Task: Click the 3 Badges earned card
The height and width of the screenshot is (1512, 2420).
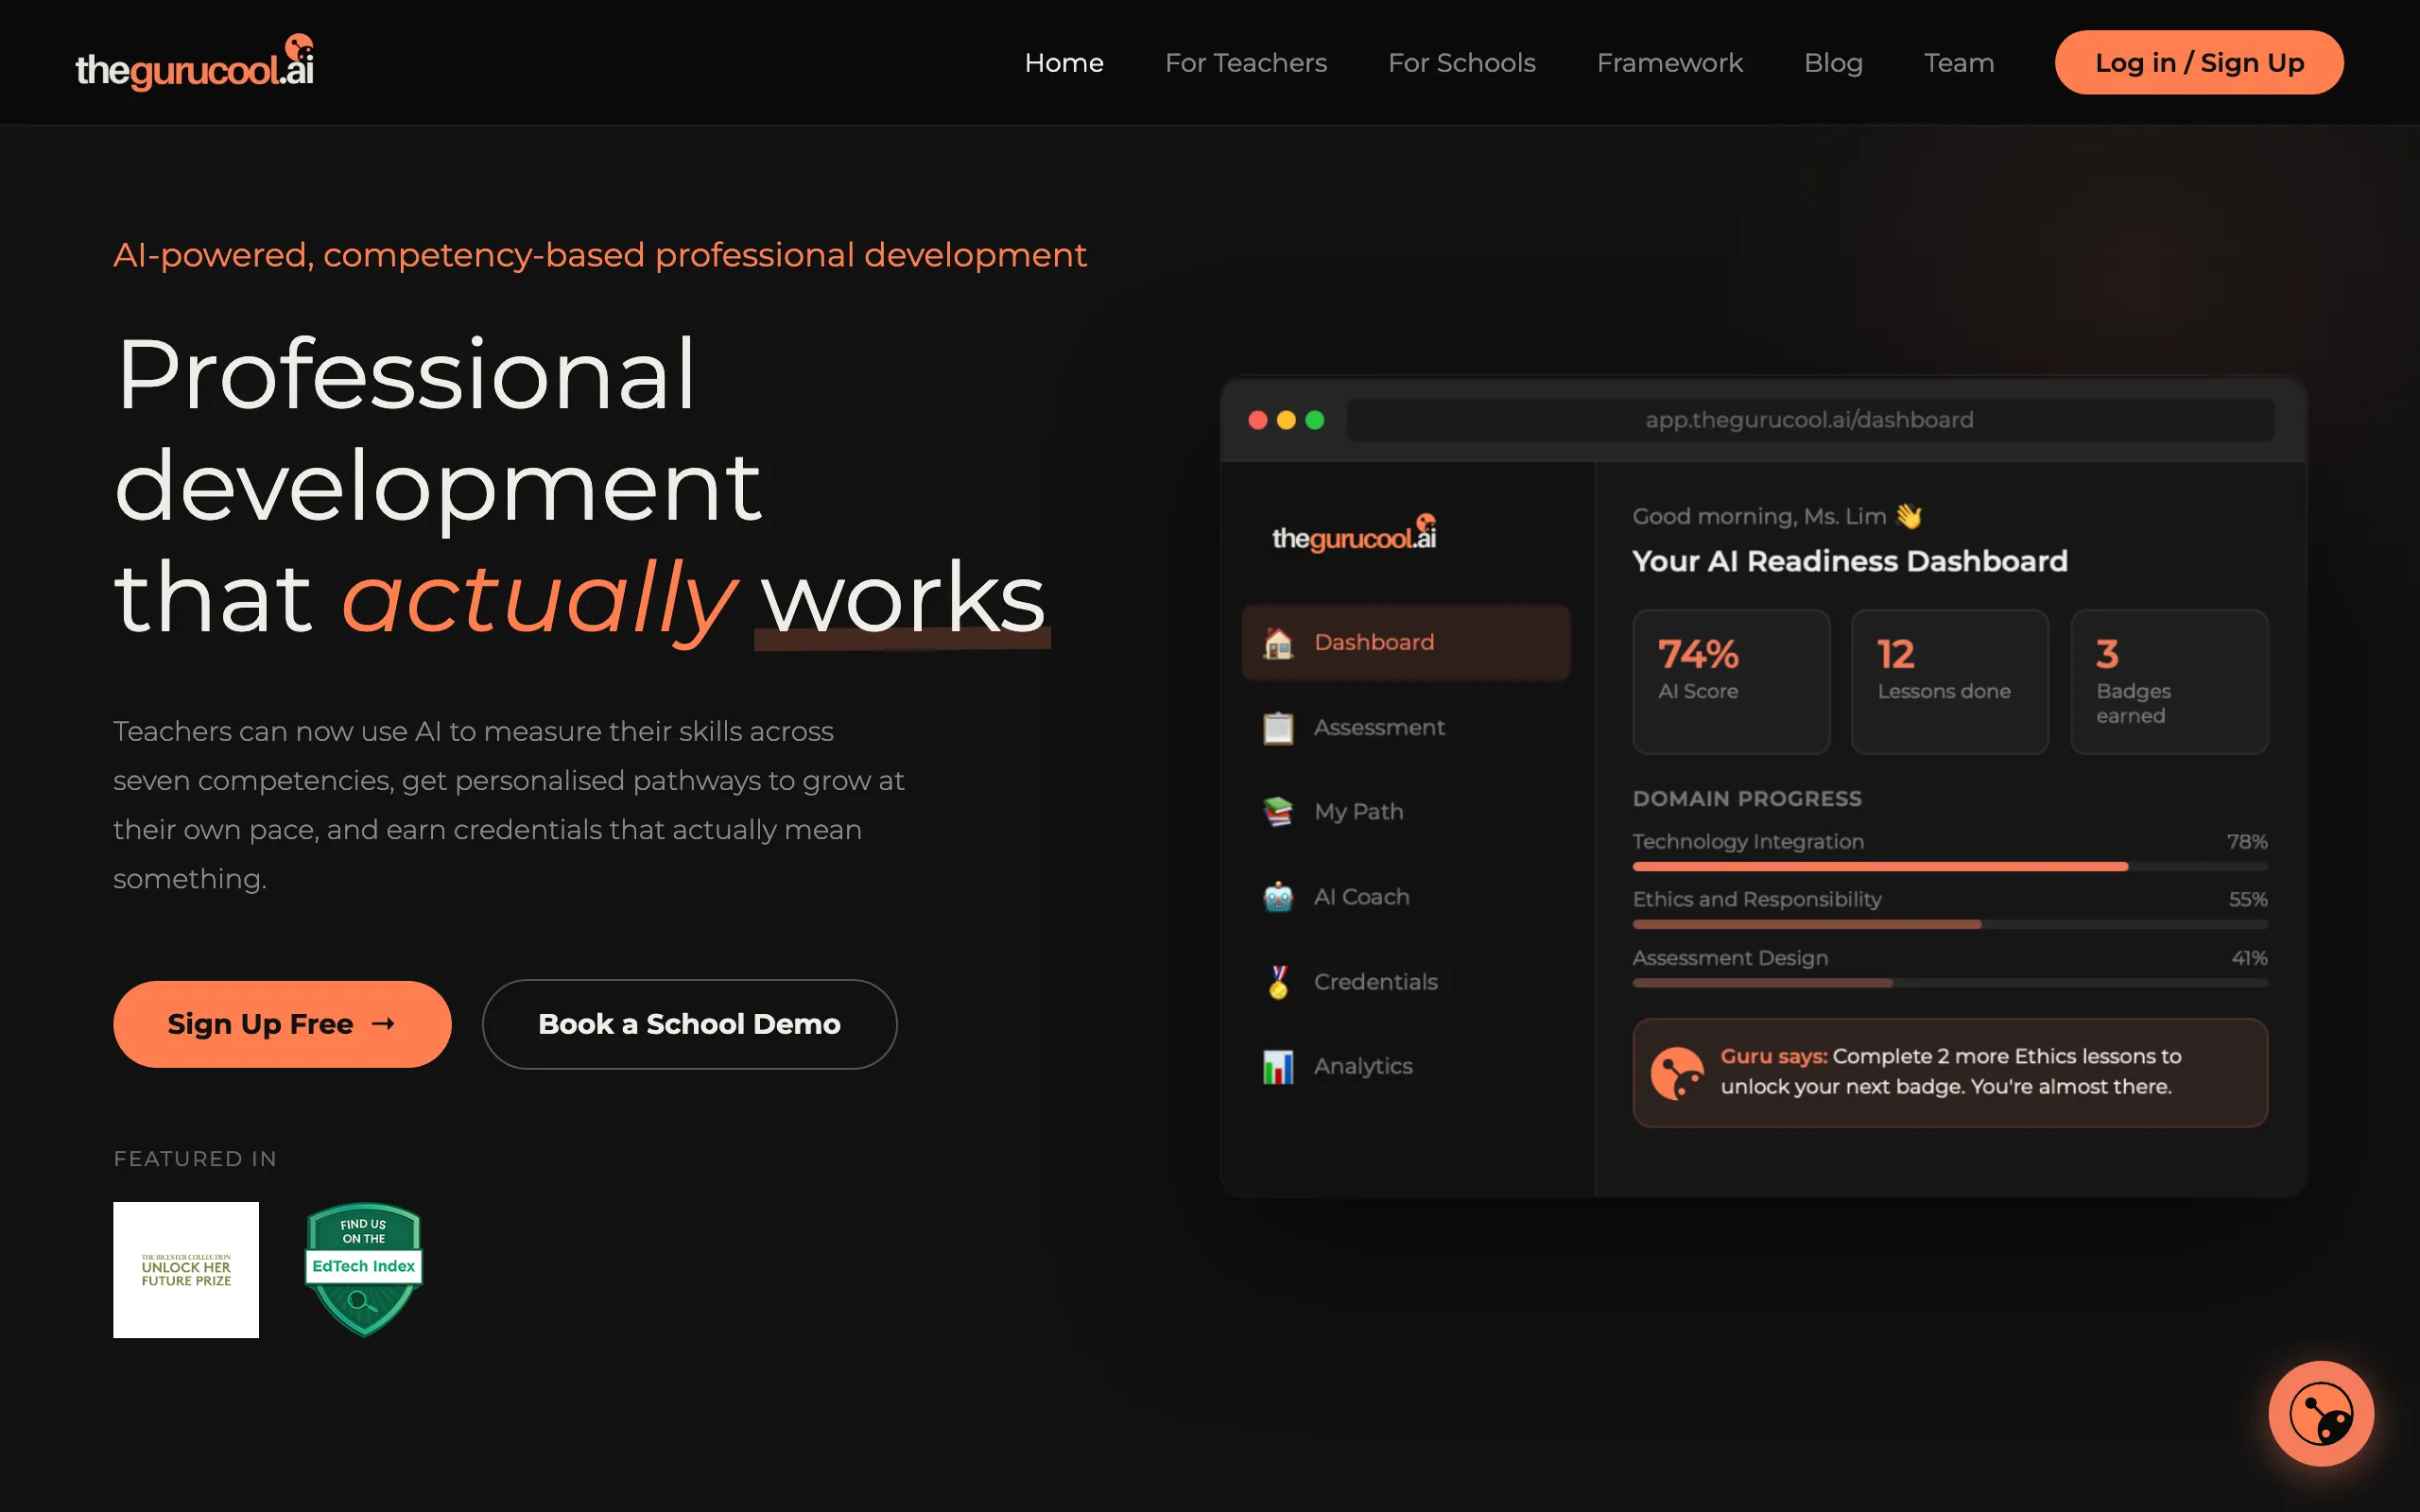Action: pyautogui.click(x=2169, y=681)
